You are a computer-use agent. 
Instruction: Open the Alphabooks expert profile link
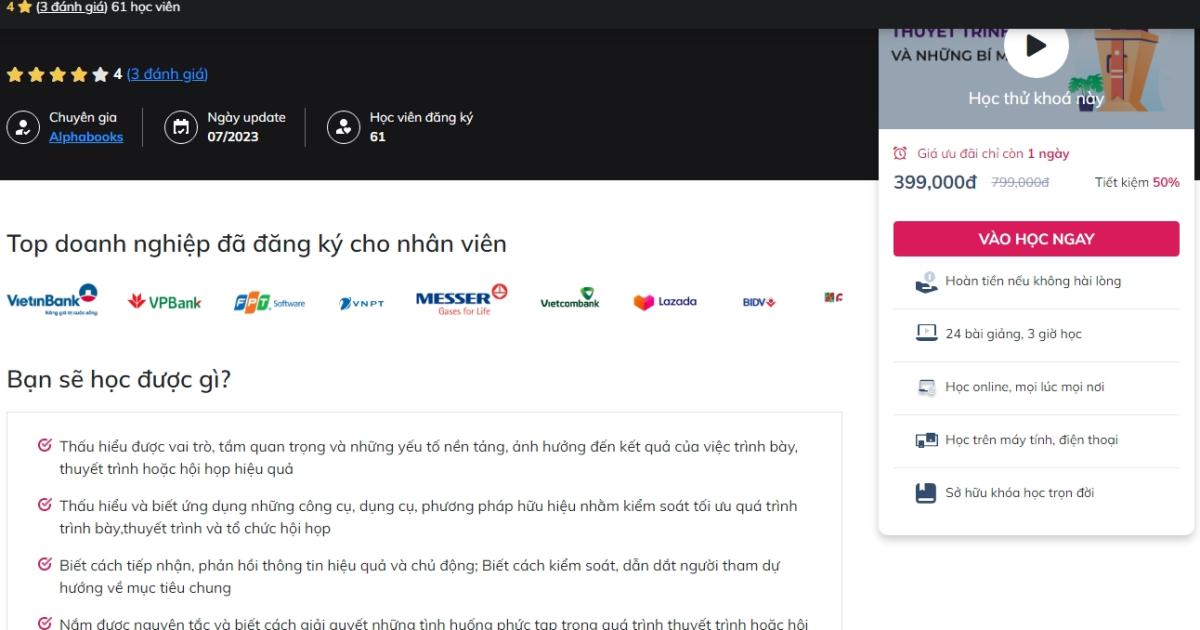(x=85, y=136)
